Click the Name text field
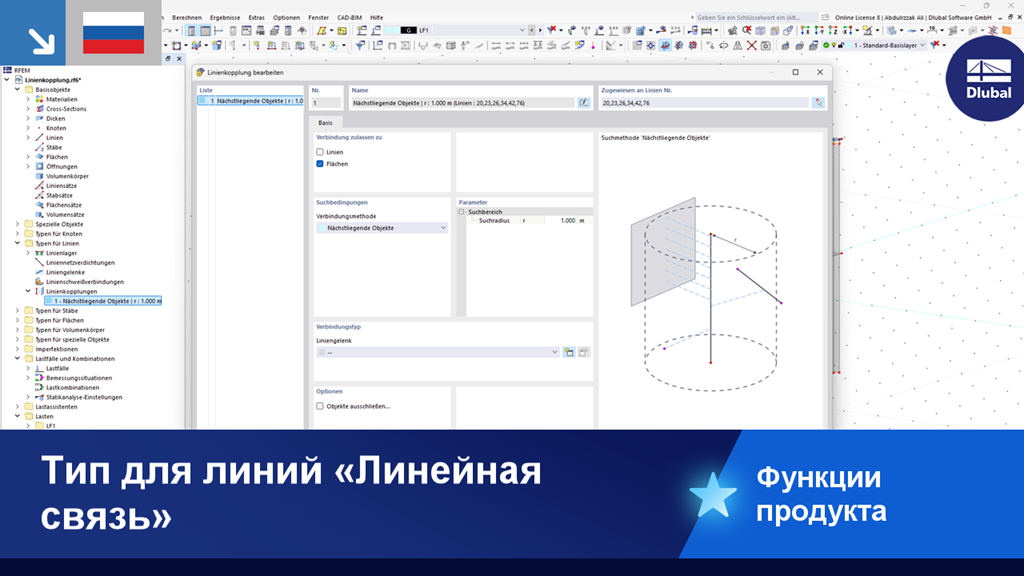Viewport: 1024px width, 576px height. [462, 103]
